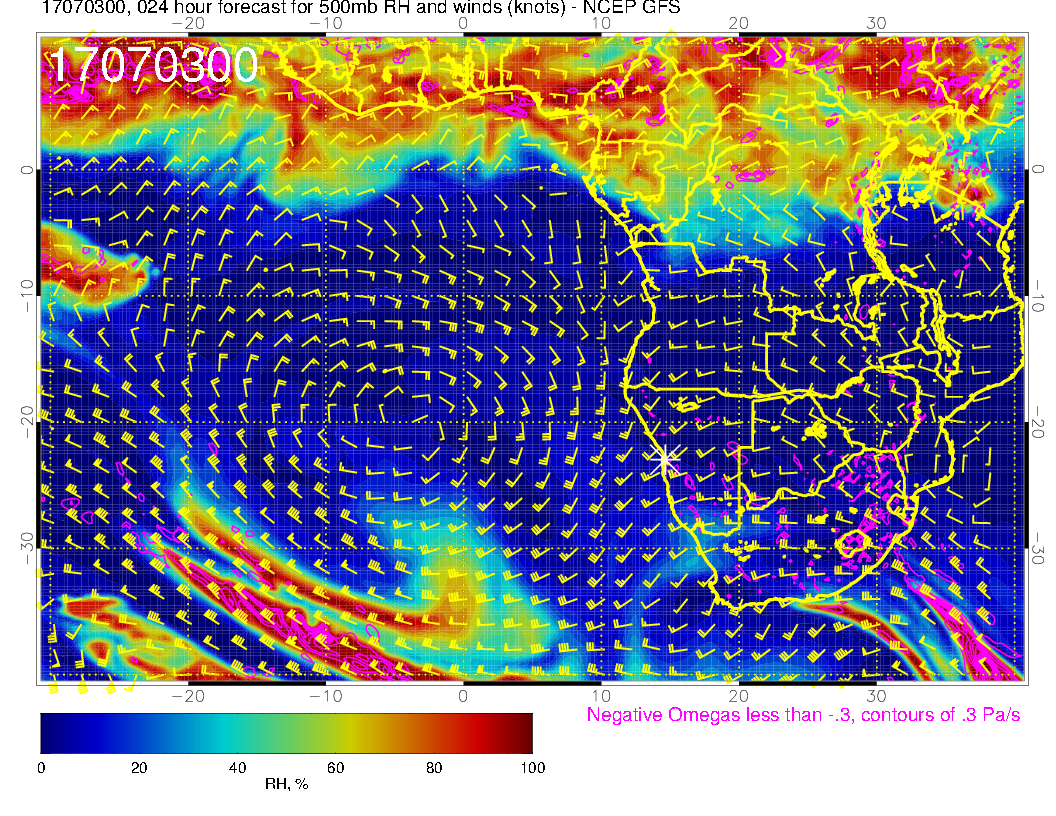The image size is (1056, 816).
Task: Click the large white 17070300 timestamp overlay
Action: [x=153, y=66]
